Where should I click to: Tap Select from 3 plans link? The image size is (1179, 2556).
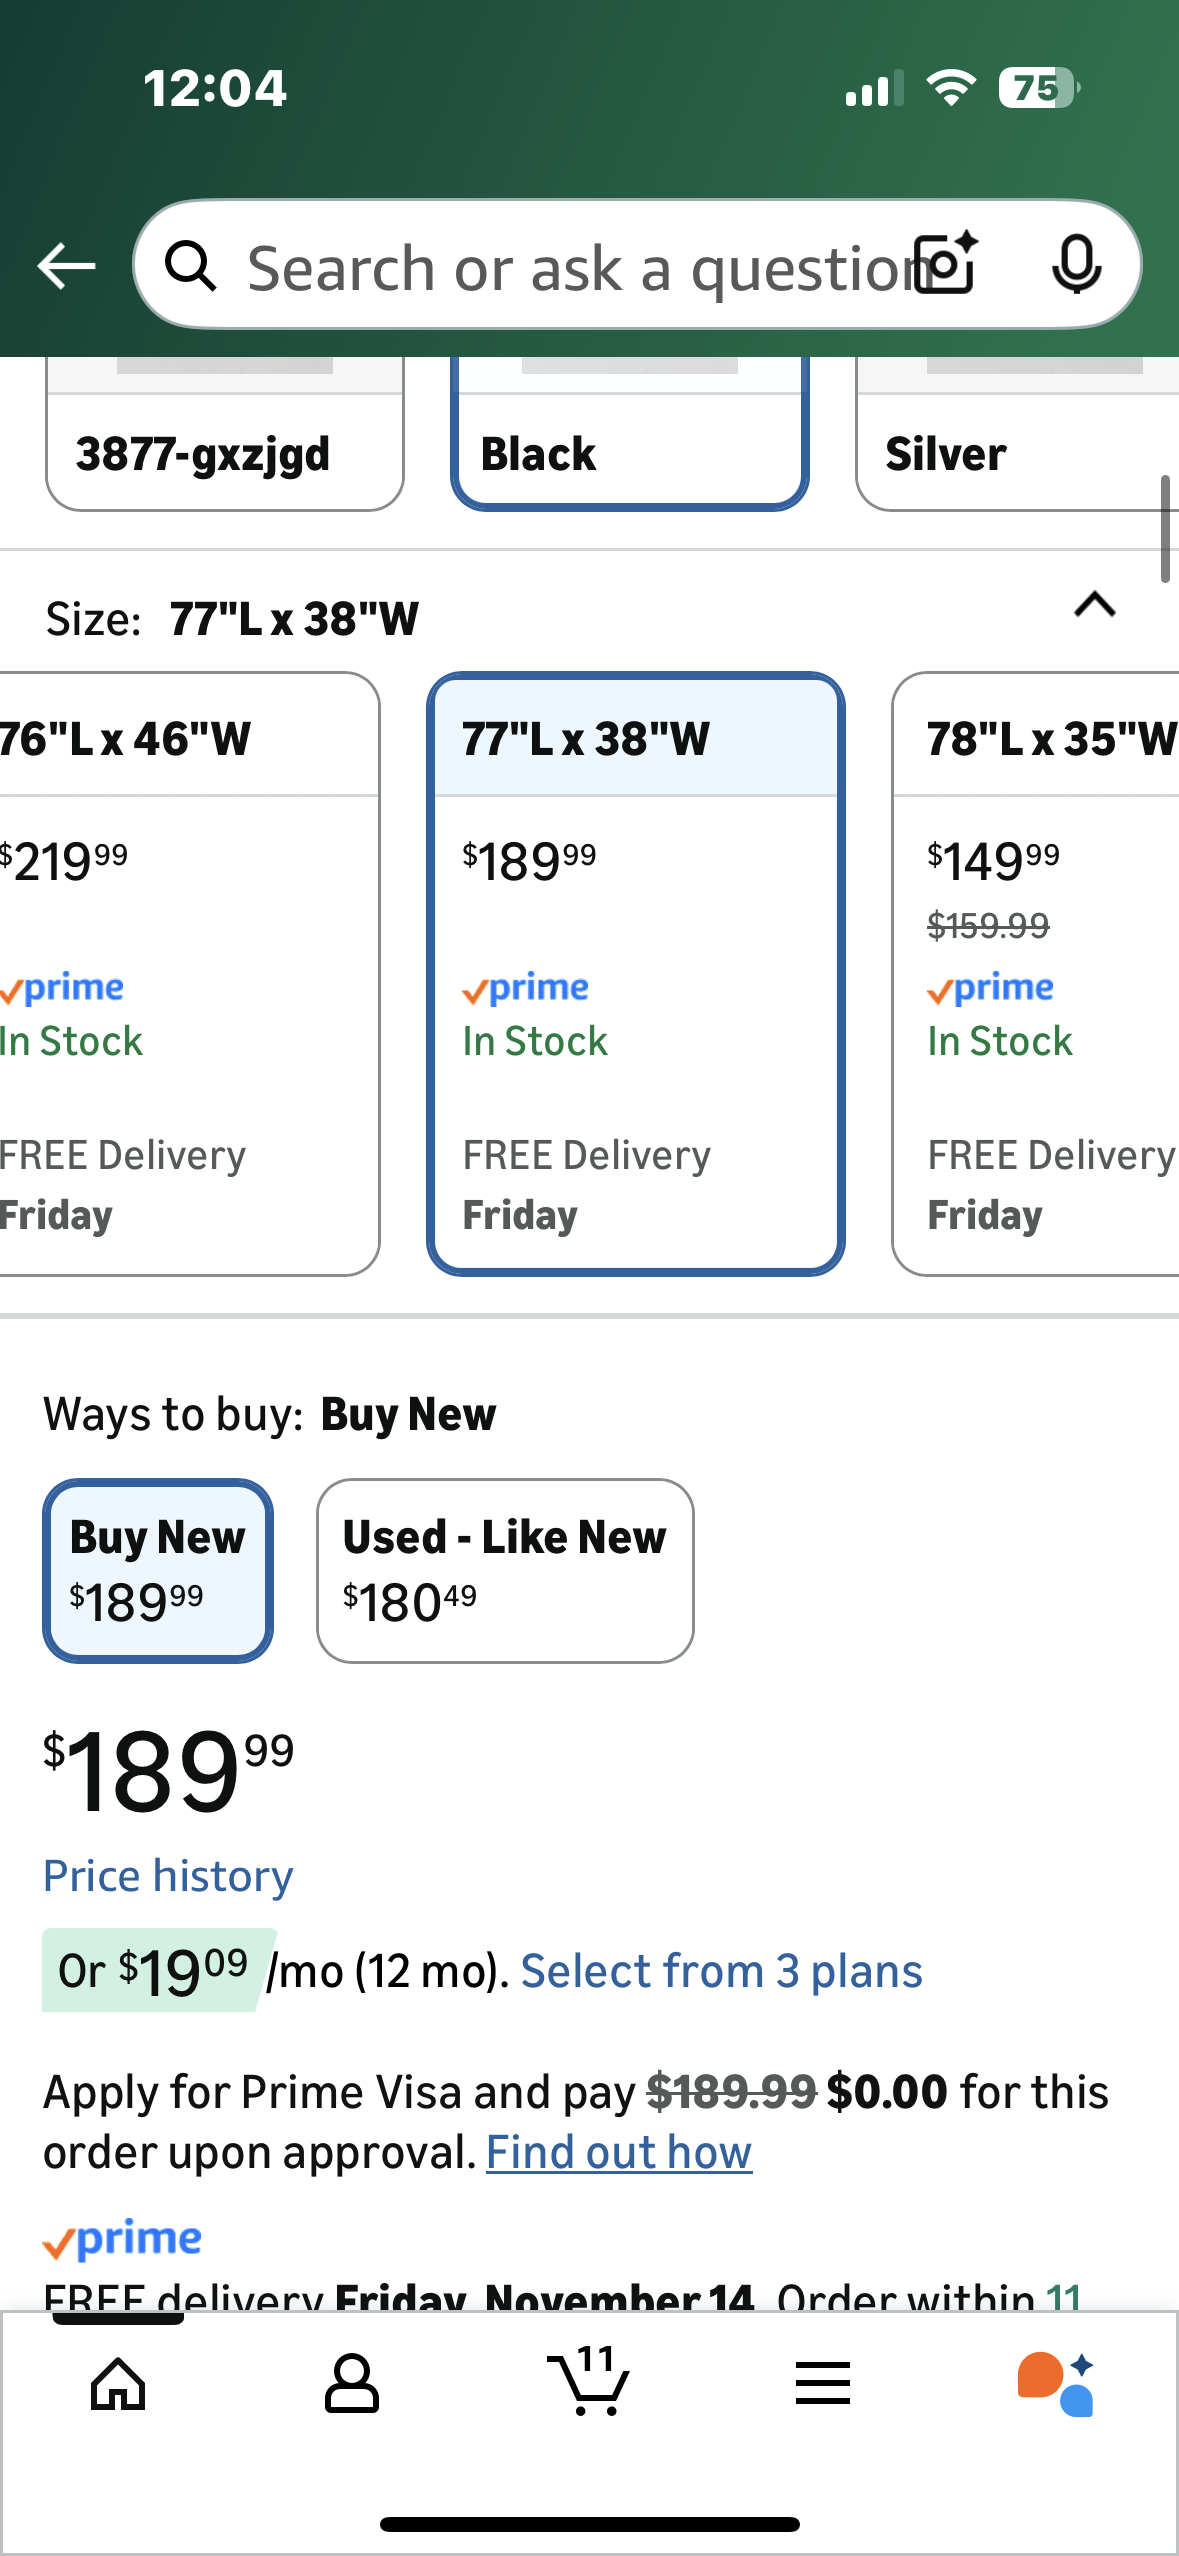coord(721,1972)
